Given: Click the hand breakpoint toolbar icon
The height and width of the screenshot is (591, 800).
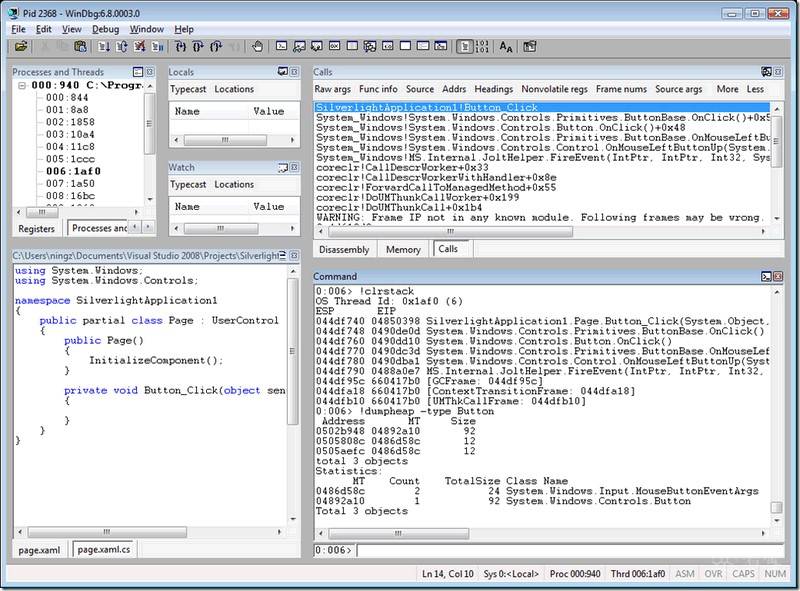Looking at the screenshot, I should coord(257,47).
